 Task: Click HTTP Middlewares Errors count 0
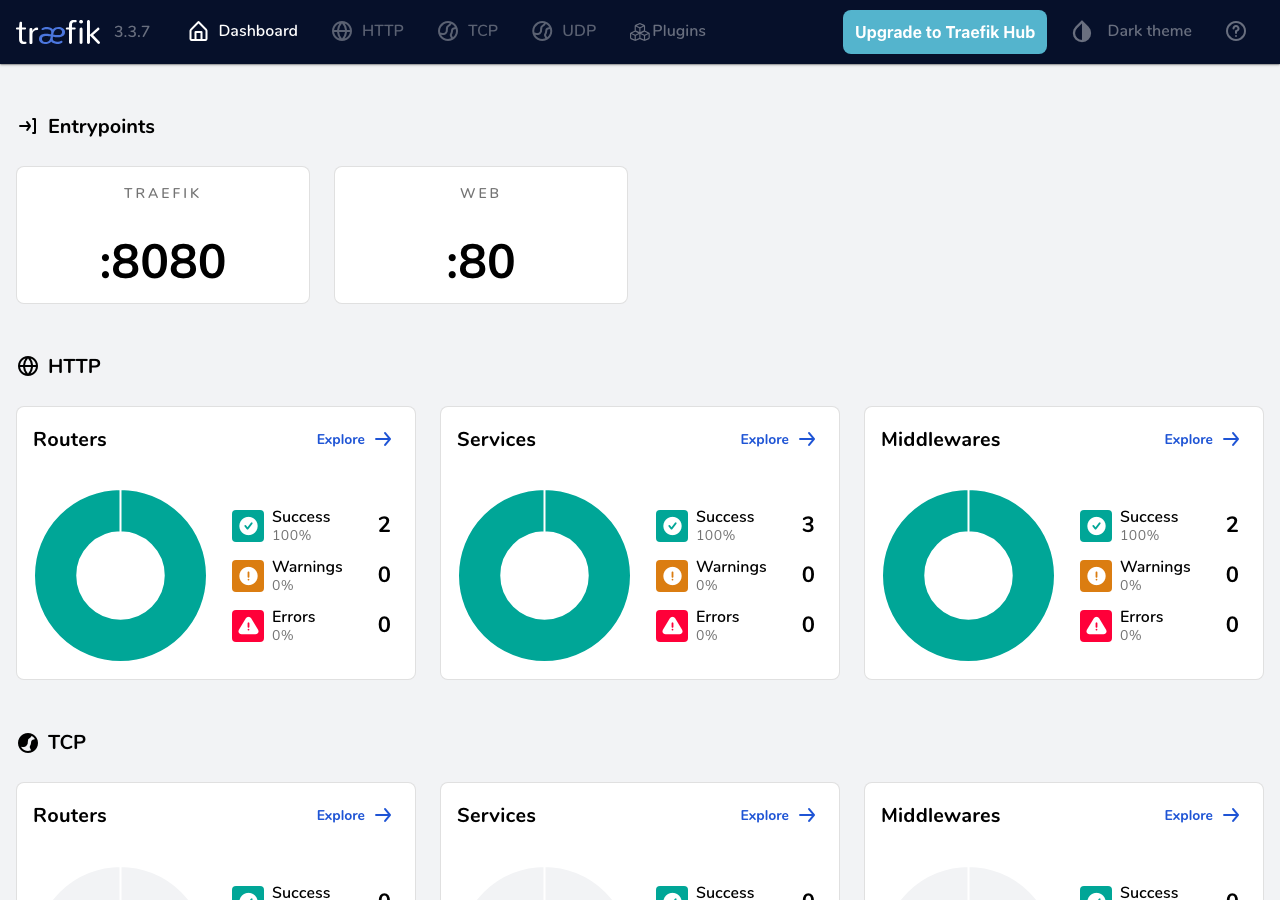(x=1232, y=625)
